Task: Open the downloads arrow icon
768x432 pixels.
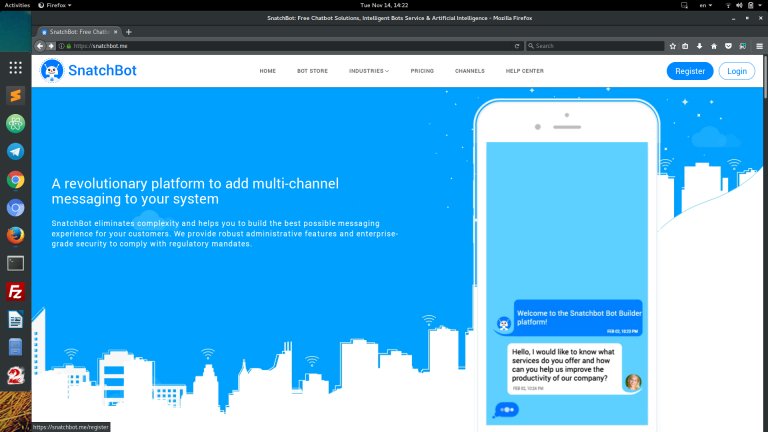Action: [699, 46]
